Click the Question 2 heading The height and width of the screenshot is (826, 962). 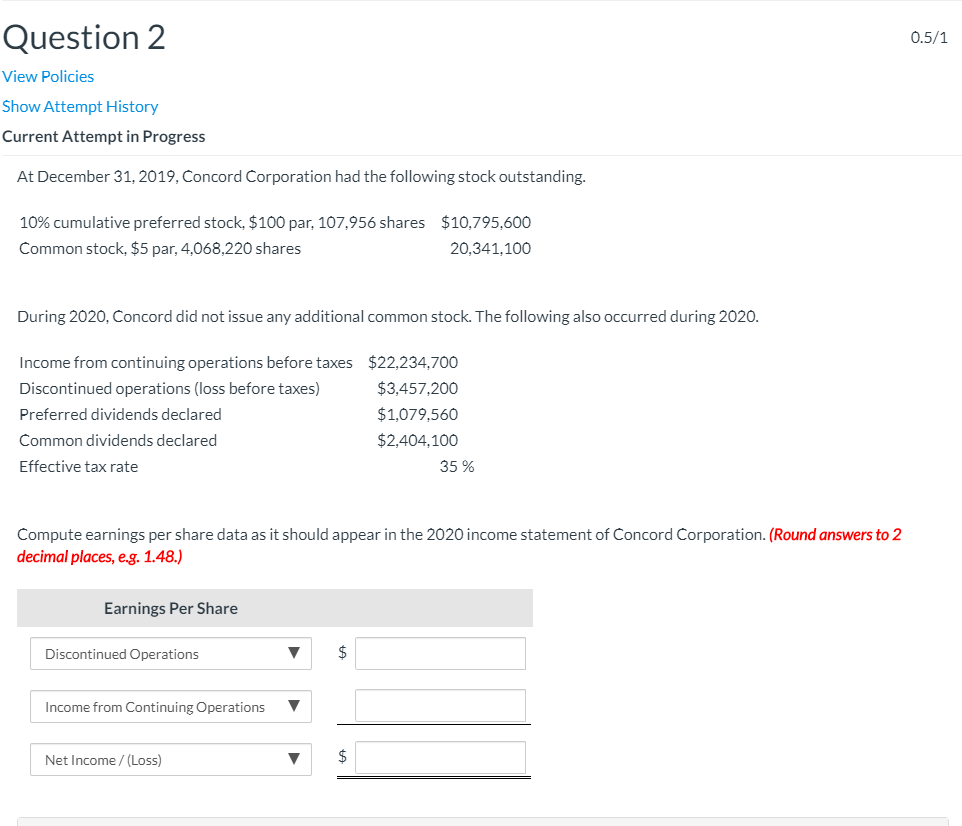84,37
